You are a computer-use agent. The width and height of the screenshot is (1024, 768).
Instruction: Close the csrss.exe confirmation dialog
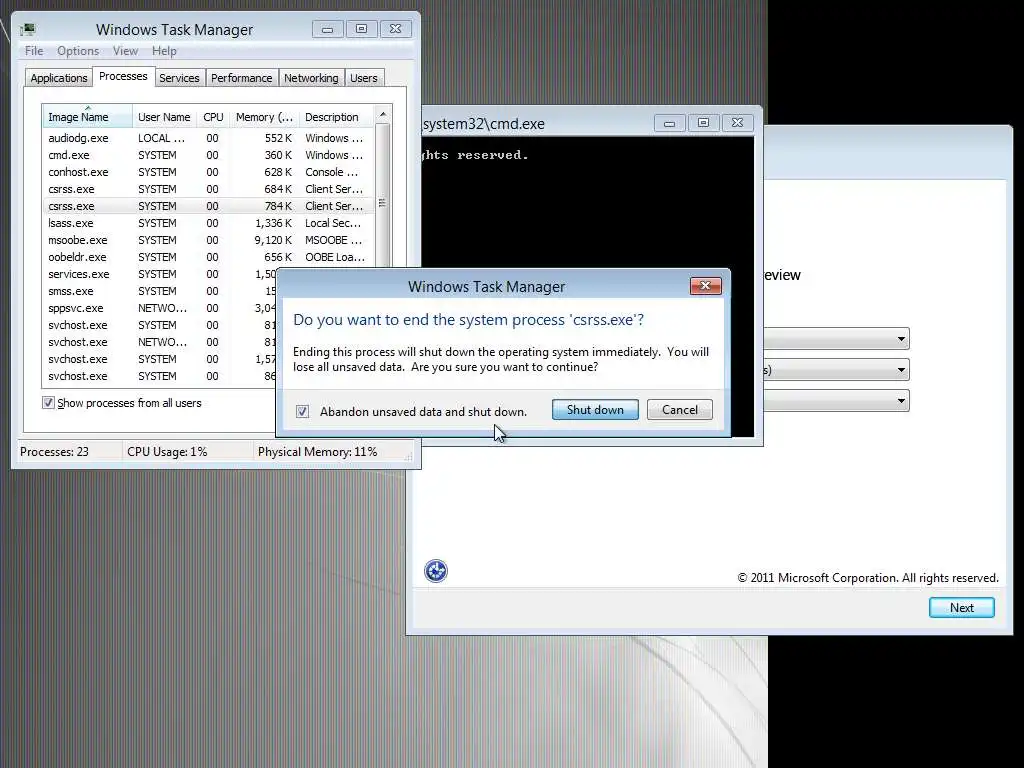click(x=705, y=285)
